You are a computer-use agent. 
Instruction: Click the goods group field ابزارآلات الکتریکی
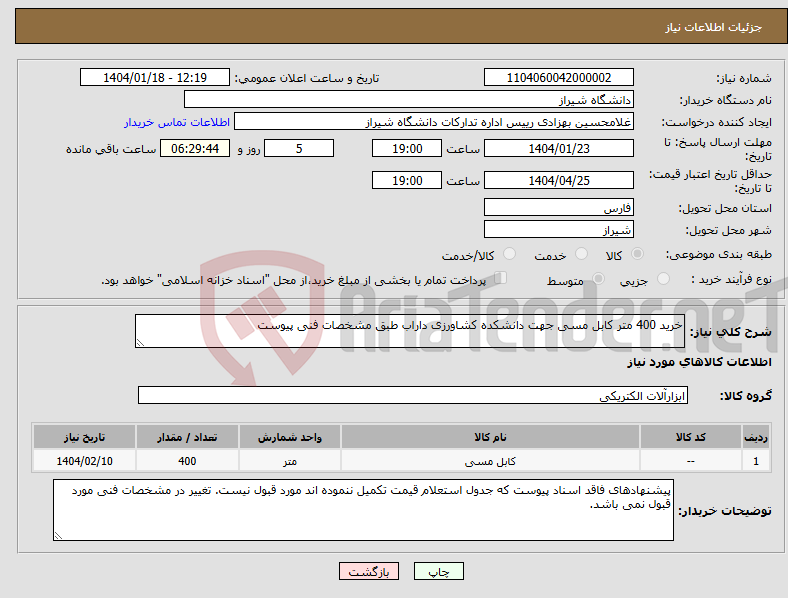click(413, 395)
